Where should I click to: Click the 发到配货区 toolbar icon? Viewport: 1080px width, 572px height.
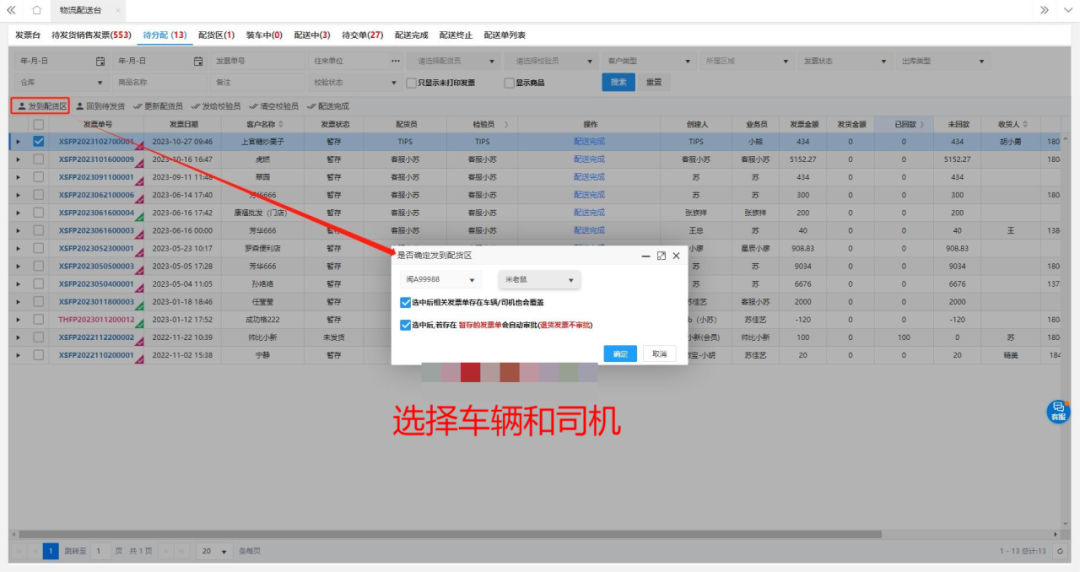(x=23, y=106)
